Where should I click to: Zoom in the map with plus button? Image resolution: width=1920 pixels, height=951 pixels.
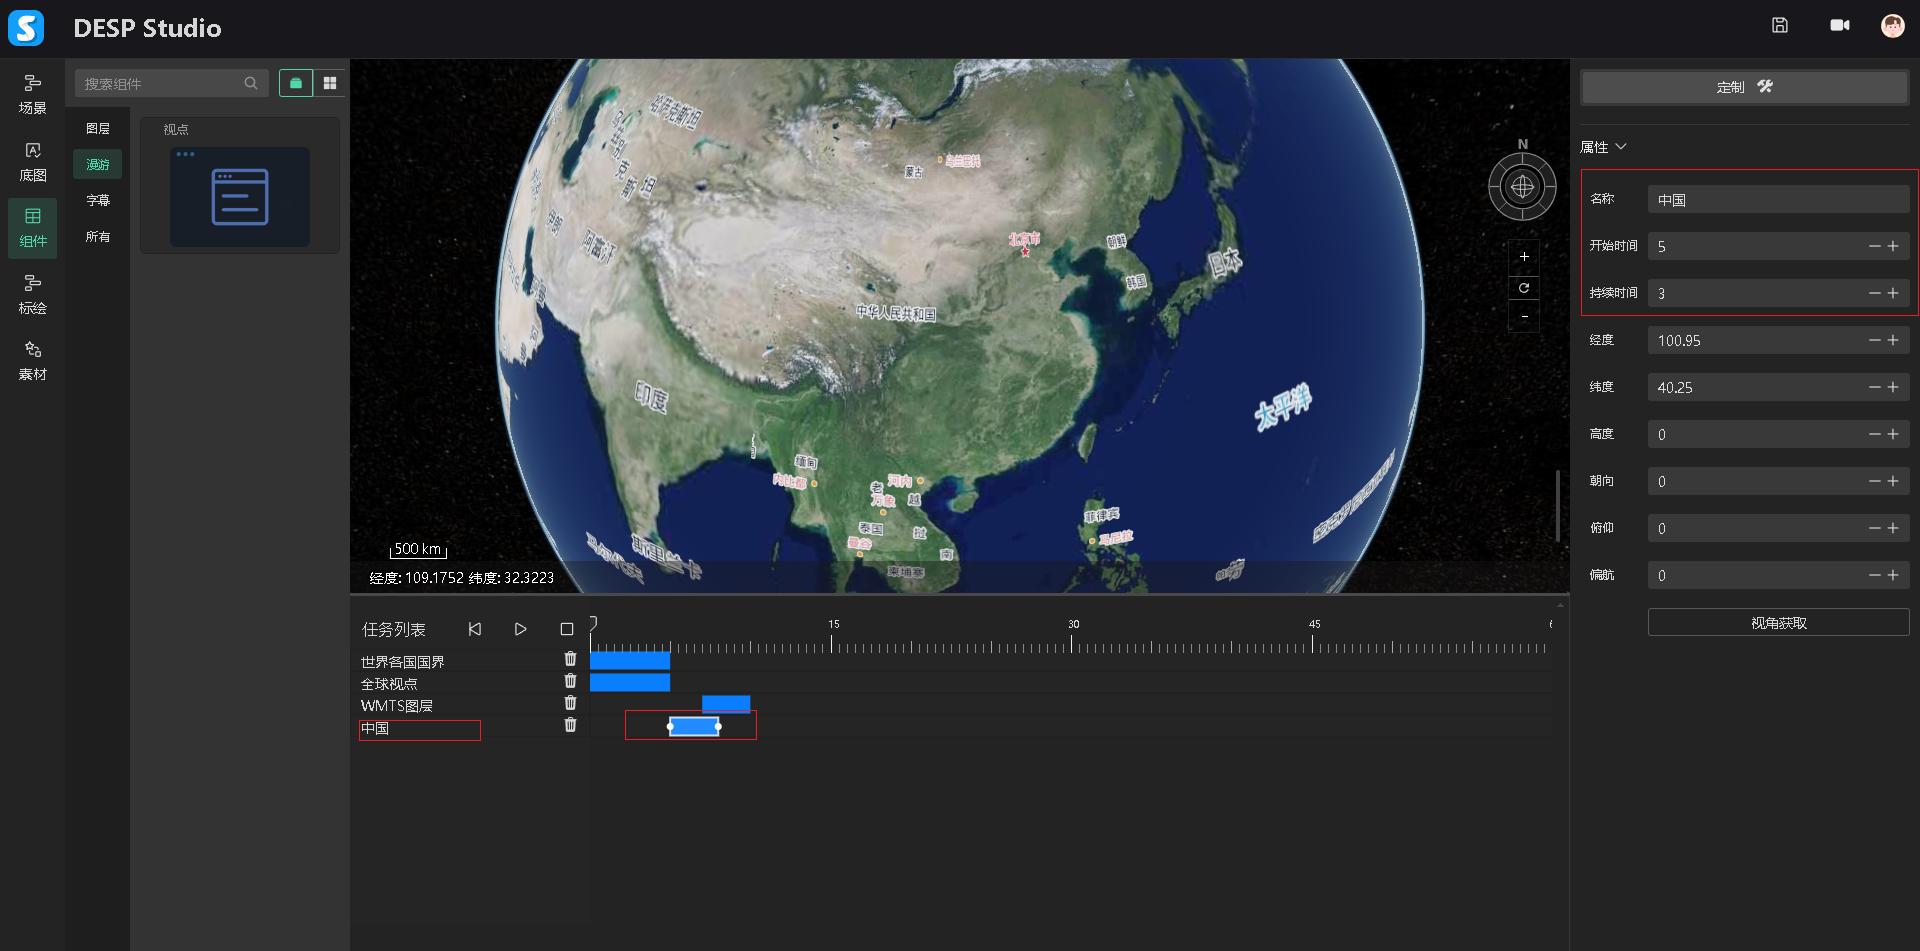1524,257
